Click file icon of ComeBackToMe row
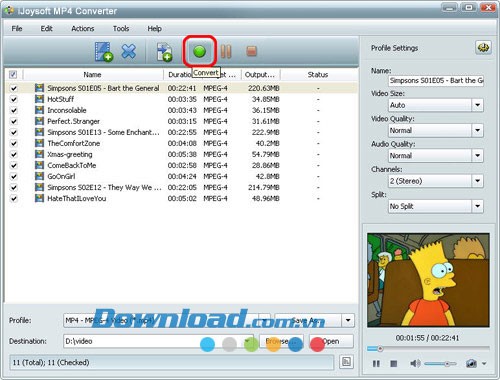 pyautogui.click(x=39, y=165)
